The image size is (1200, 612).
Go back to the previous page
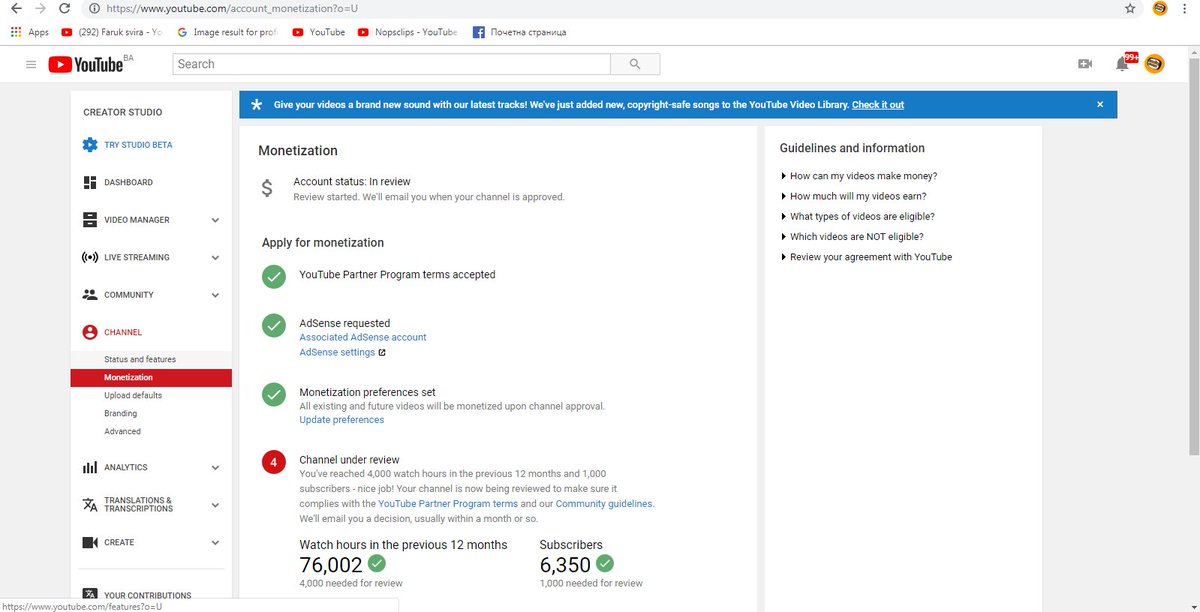click(x=16, y=8)
